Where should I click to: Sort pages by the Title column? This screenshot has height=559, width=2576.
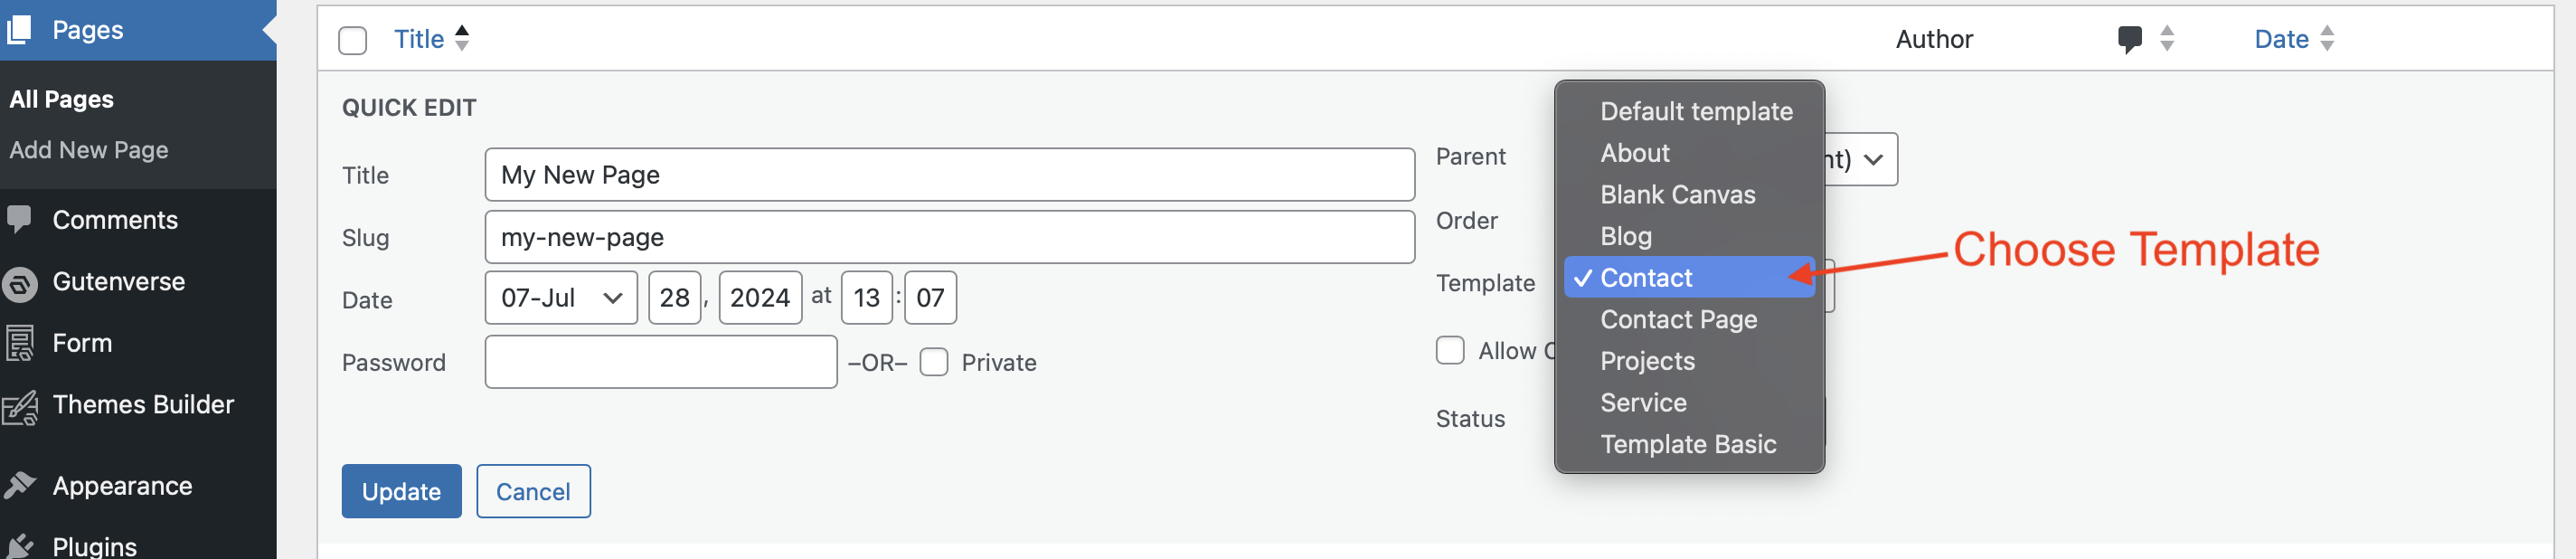pos(419,39)
